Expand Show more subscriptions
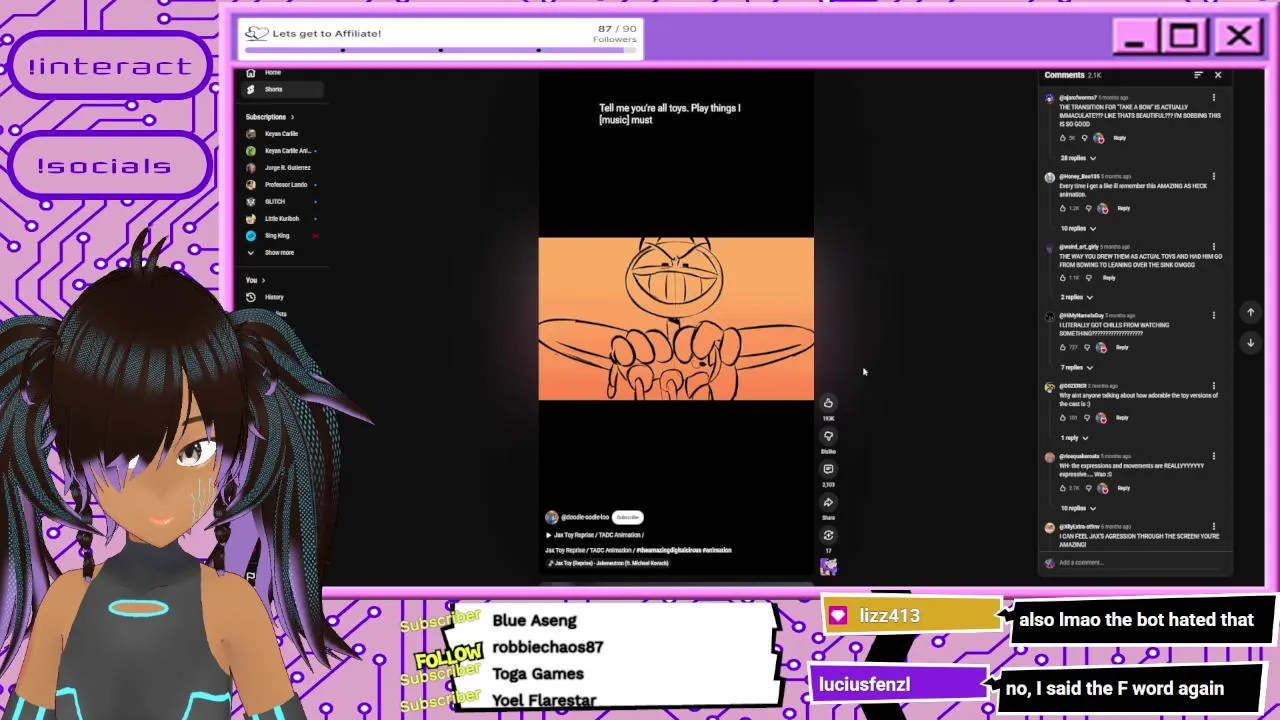 point(281,253)
